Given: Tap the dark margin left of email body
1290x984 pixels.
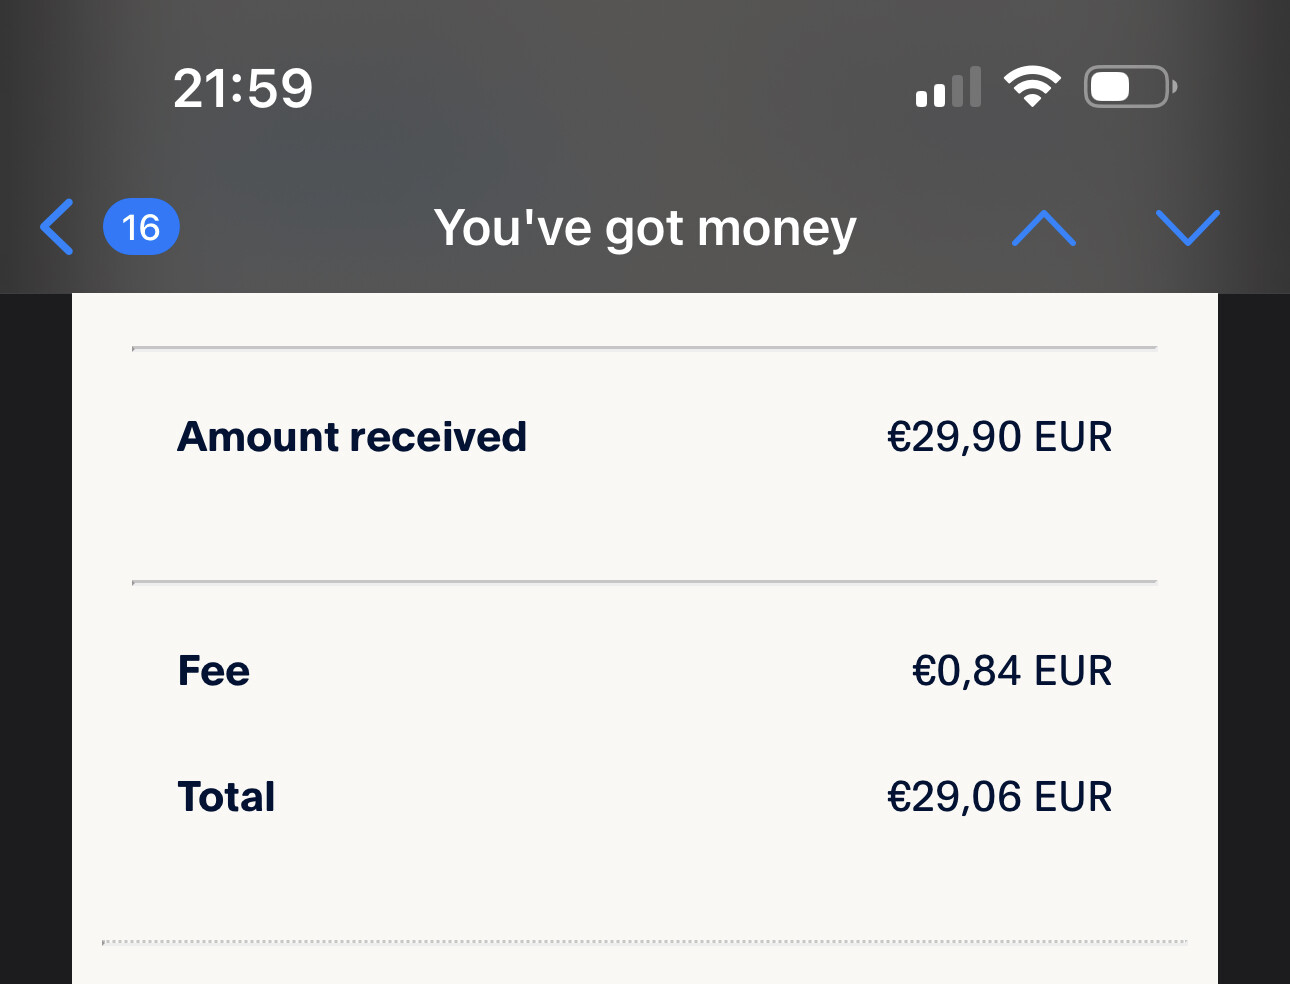Looking at the screenshot, I should click(36, 638).
